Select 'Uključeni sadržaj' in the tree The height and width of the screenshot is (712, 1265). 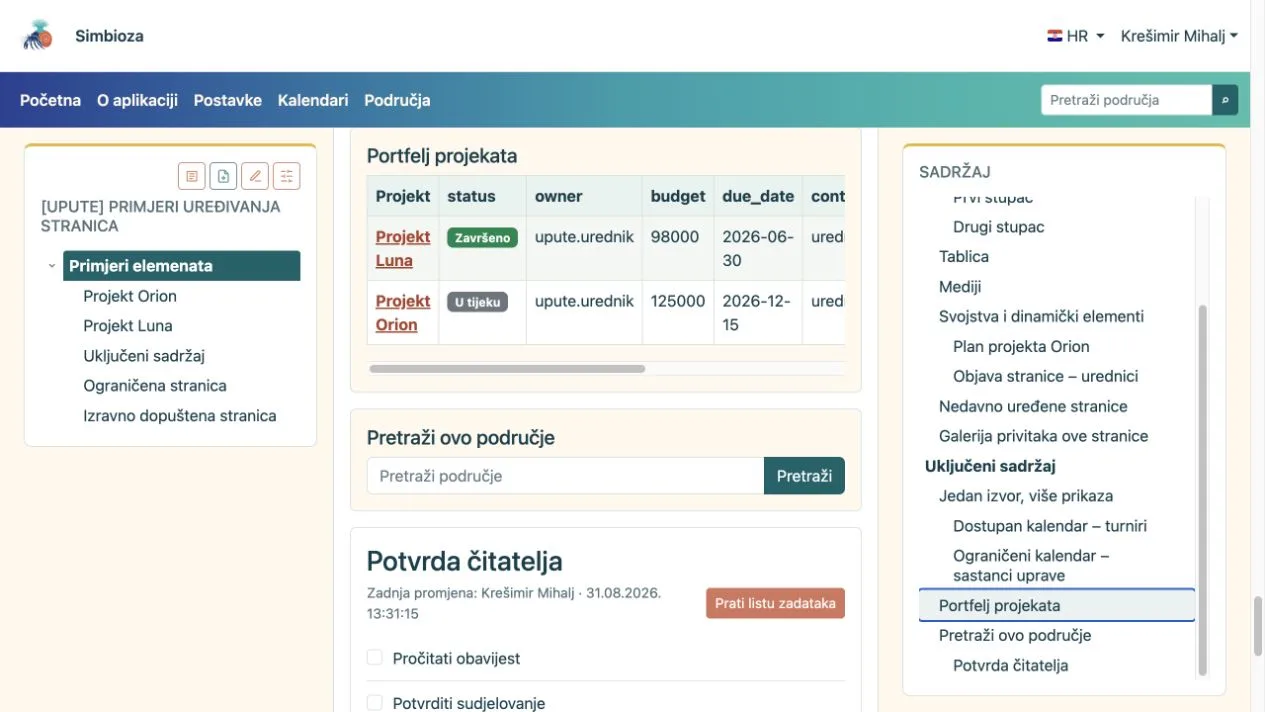pos(144,356)
